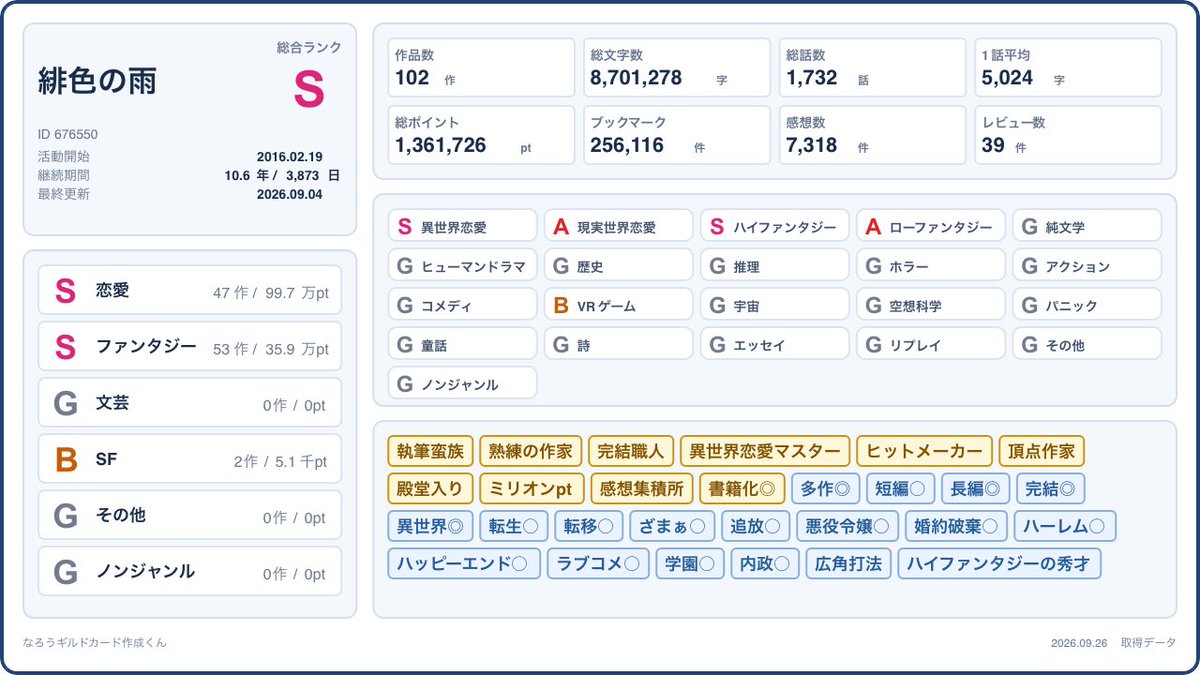1200x675 pixels.
Task: Select the 完結職人 badge
Action: click(x=630, y=451)
